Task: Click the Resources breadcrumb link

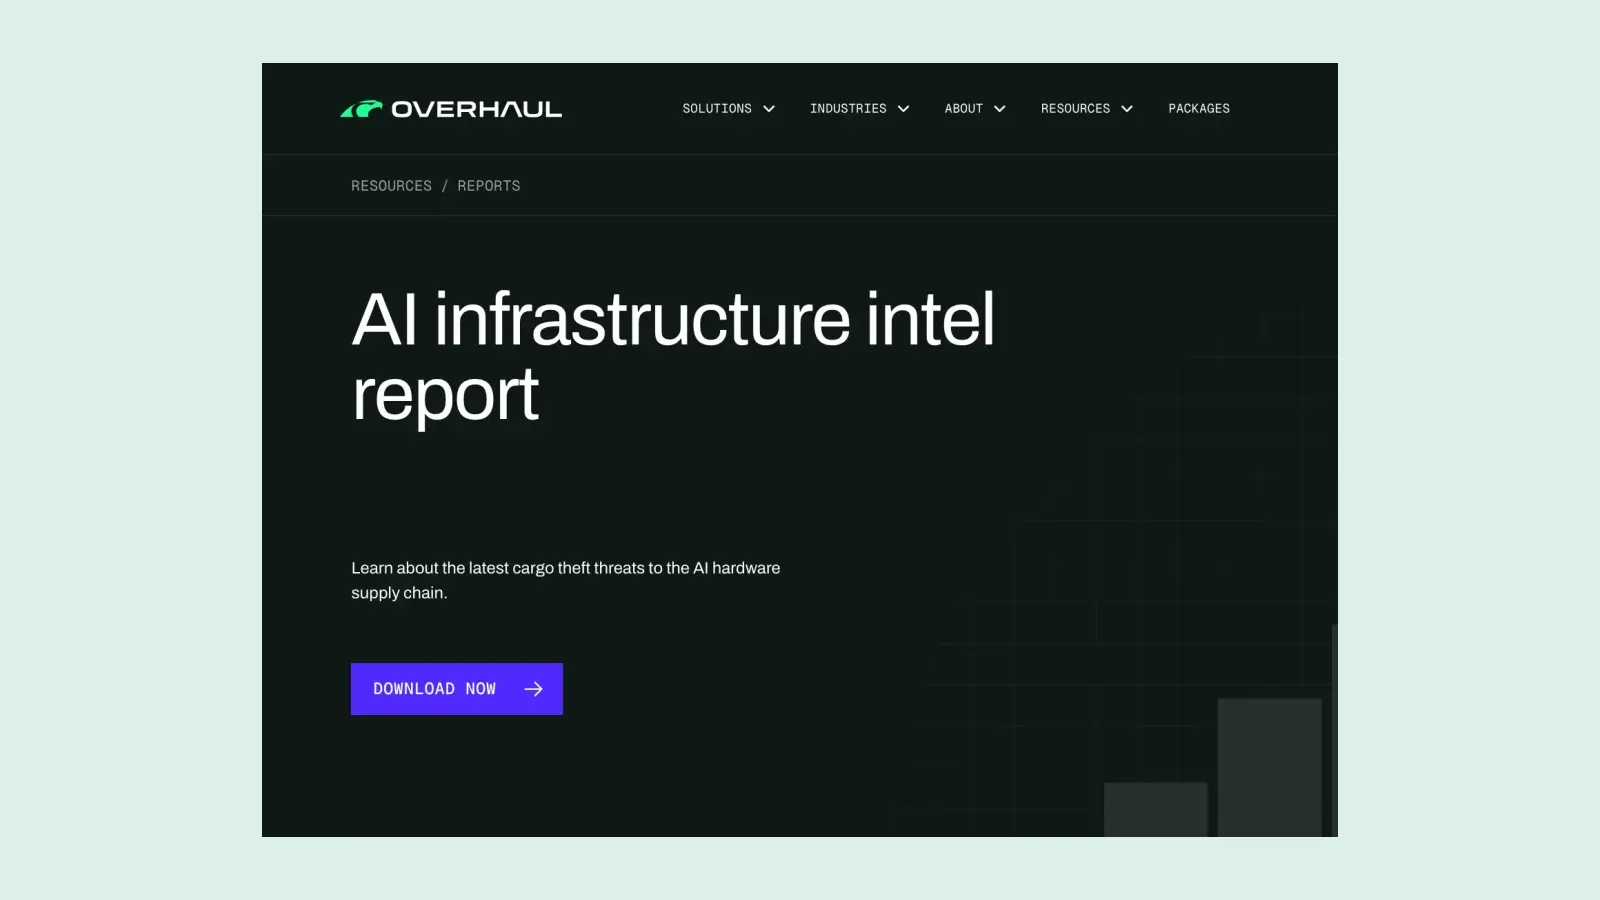Action: click(391, 186)
